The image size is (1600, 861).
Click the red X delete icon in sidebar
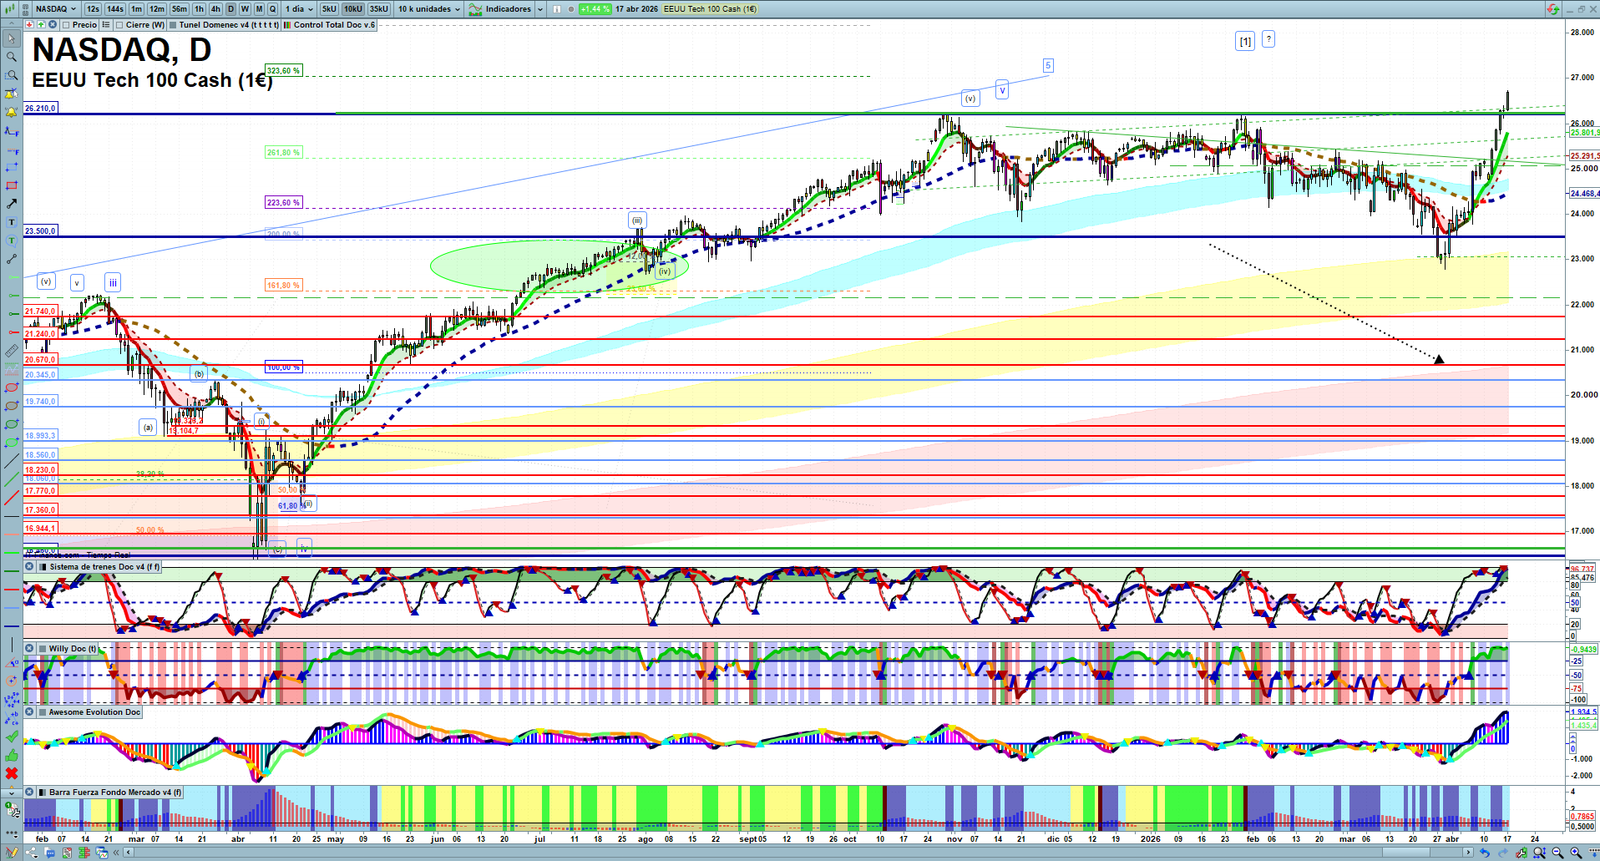[x=12, y=773]
